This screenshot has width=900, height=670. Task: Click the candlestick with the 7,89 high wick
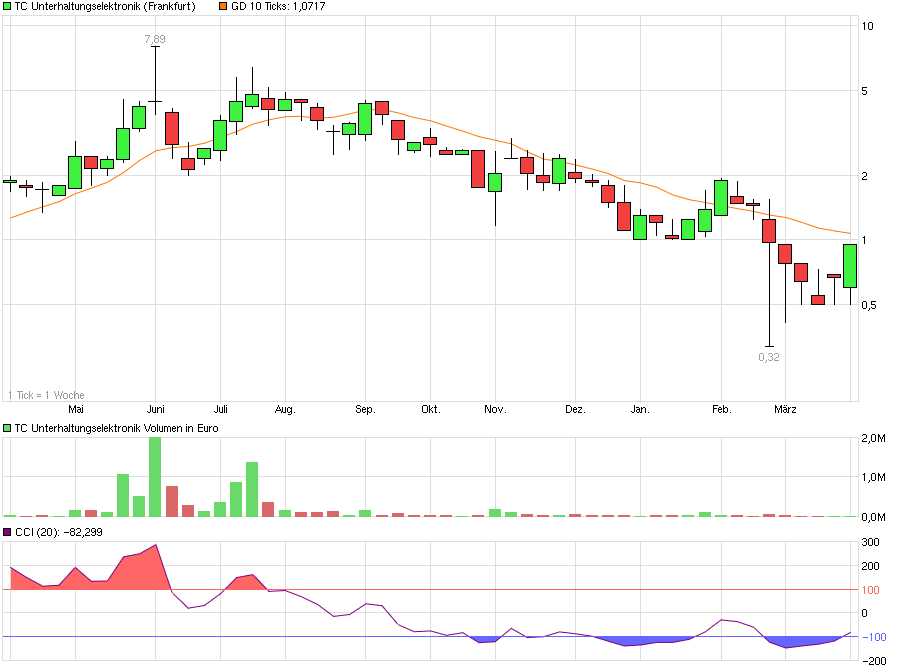point(155,80)
